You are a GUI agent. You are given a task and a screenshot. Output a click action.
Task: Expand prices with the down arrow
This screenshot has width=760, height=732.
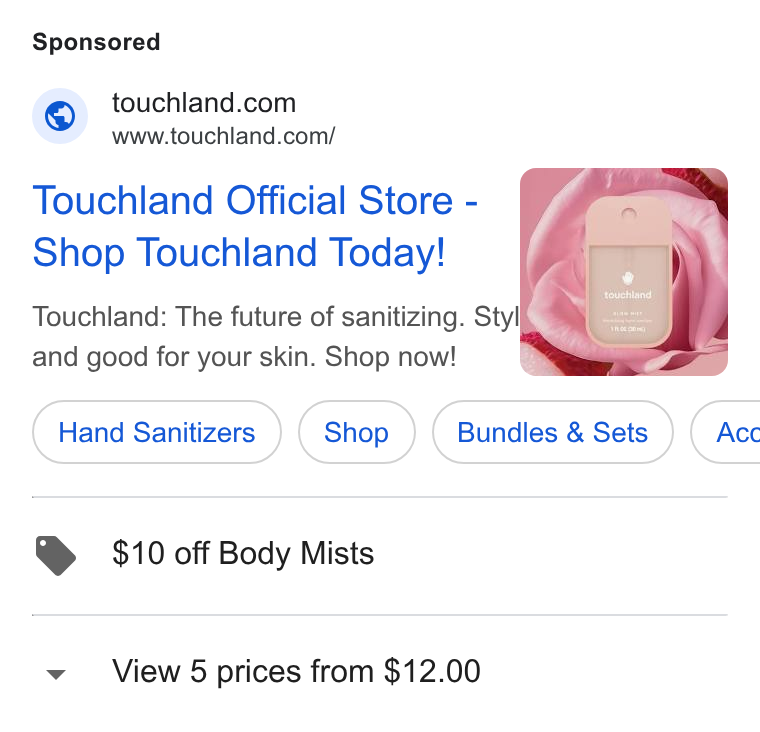(56, 674)
